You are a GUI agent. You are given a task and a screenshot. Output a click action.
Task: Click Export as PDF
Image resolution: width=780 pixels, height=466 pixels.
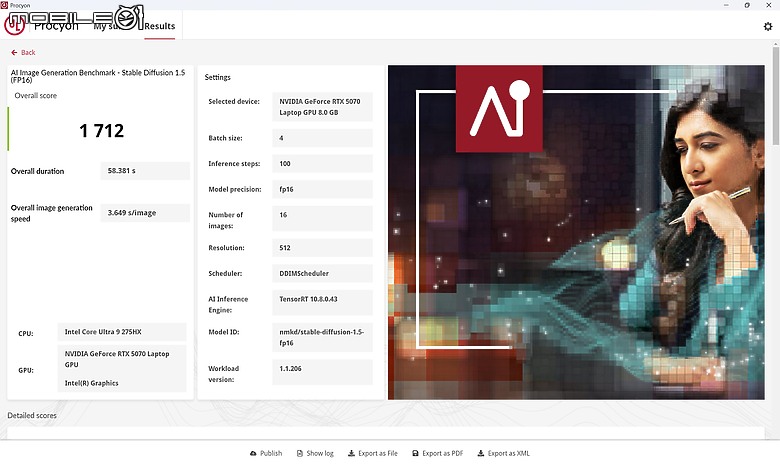pos(438,453)
